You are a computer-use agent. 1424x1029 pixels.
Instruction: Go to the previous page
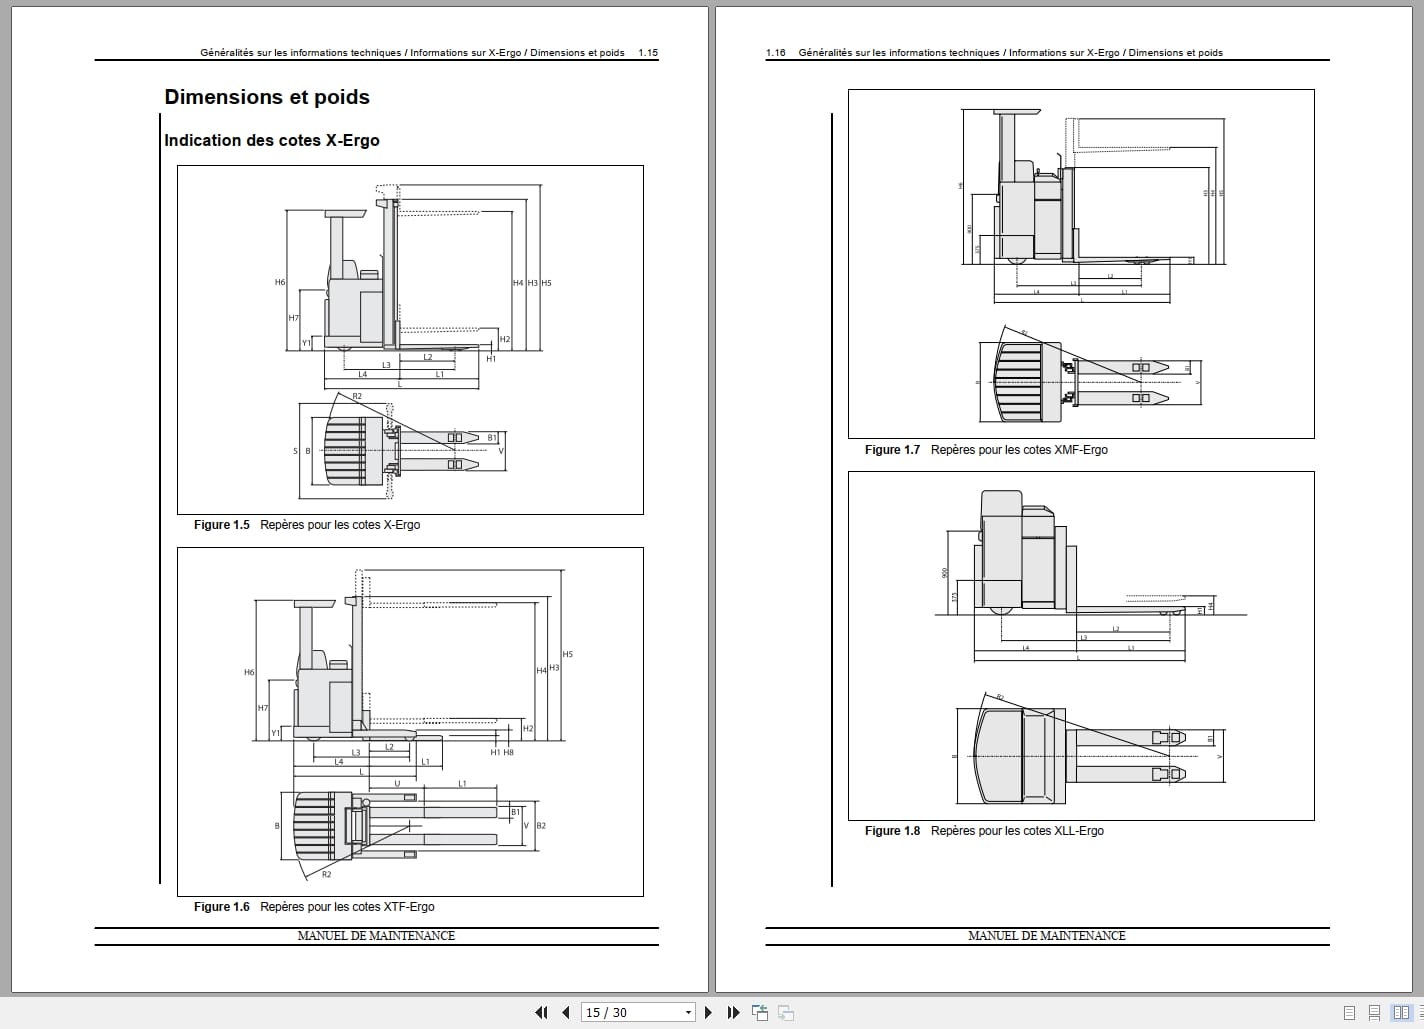coord(566,1013)
